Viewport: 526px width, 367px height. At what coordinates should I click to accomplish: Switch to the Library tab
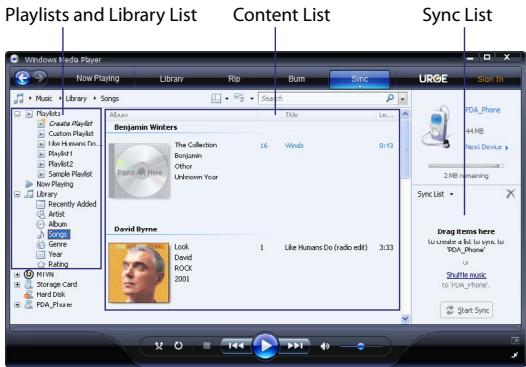point(171,79)
